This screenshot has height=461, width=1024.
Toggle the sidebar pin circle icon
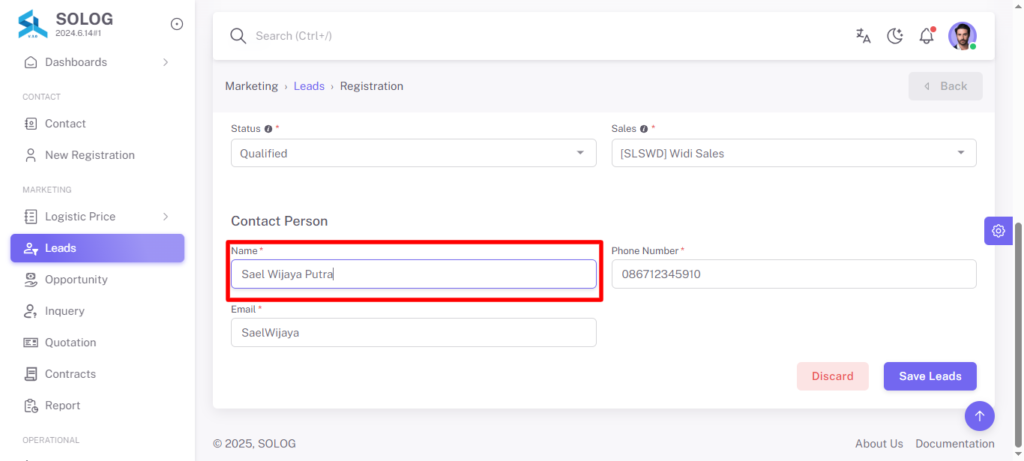pos(176,24)
